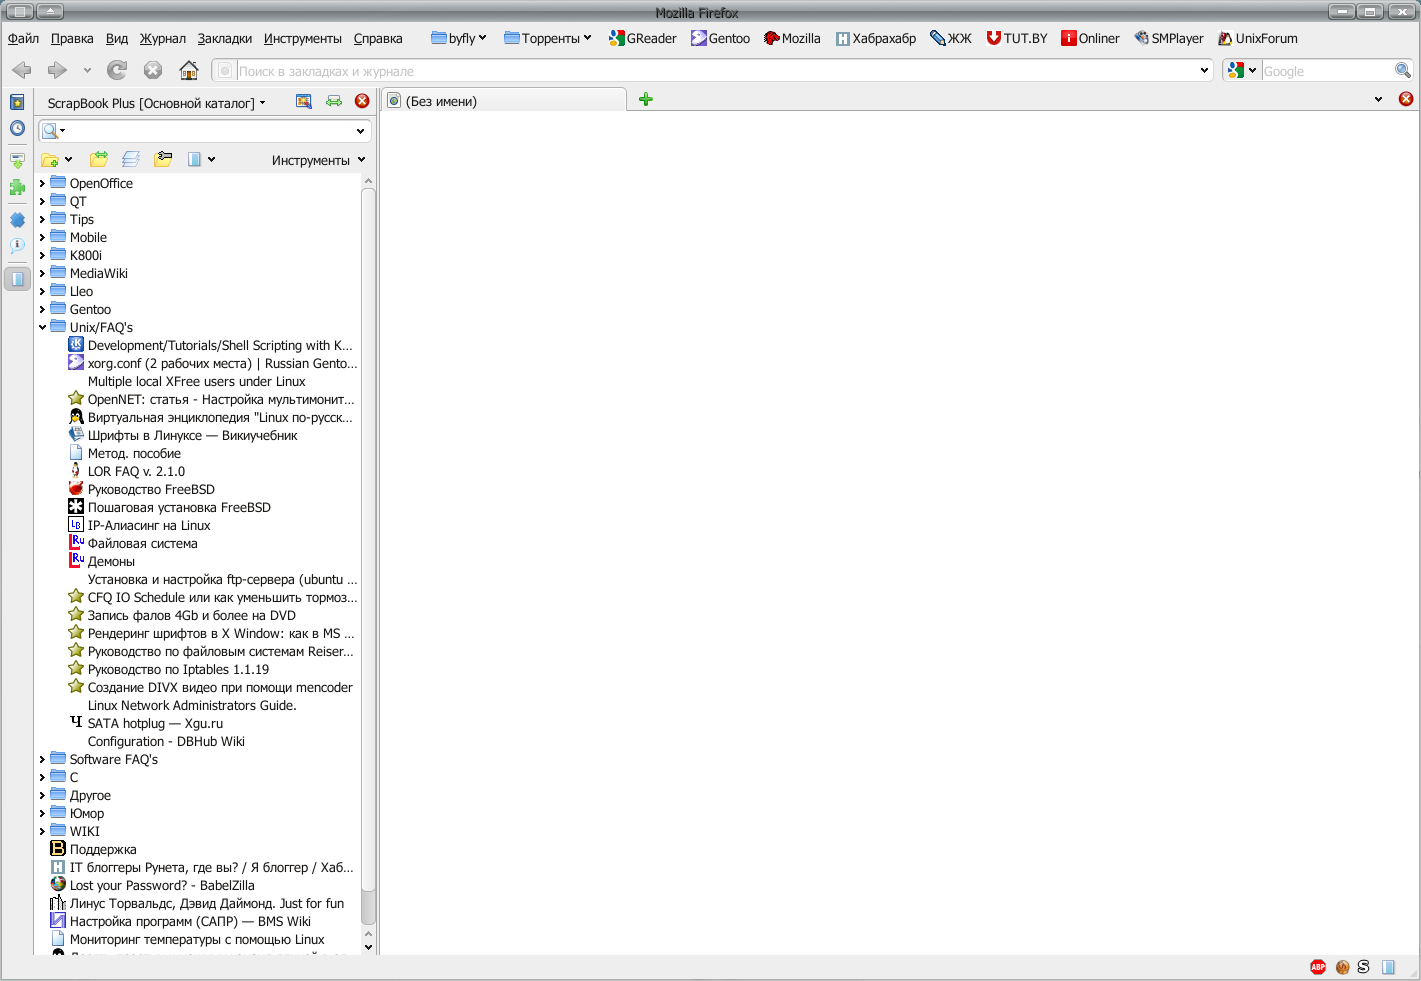
Task: Open the address bar history dropdown
Action: pos(1204,71)
